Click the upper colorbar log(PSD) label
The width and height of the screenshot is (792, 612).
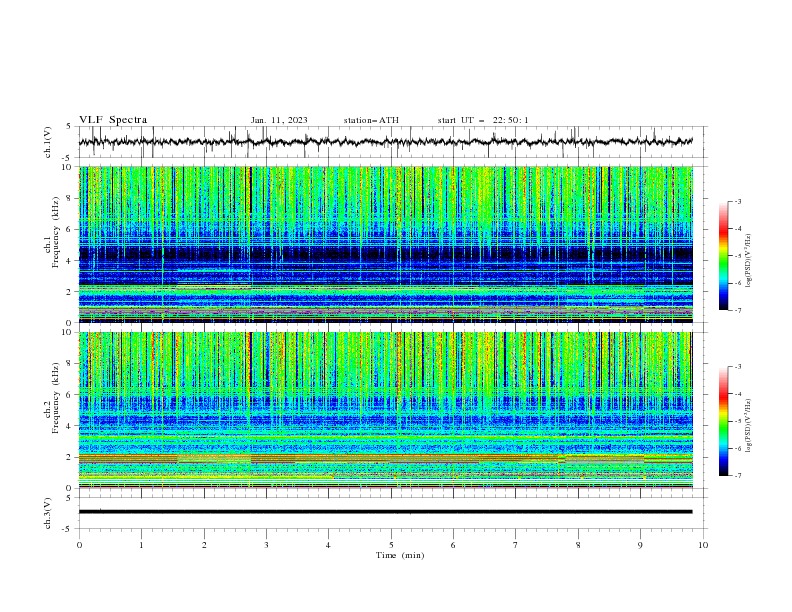[749, 261]
